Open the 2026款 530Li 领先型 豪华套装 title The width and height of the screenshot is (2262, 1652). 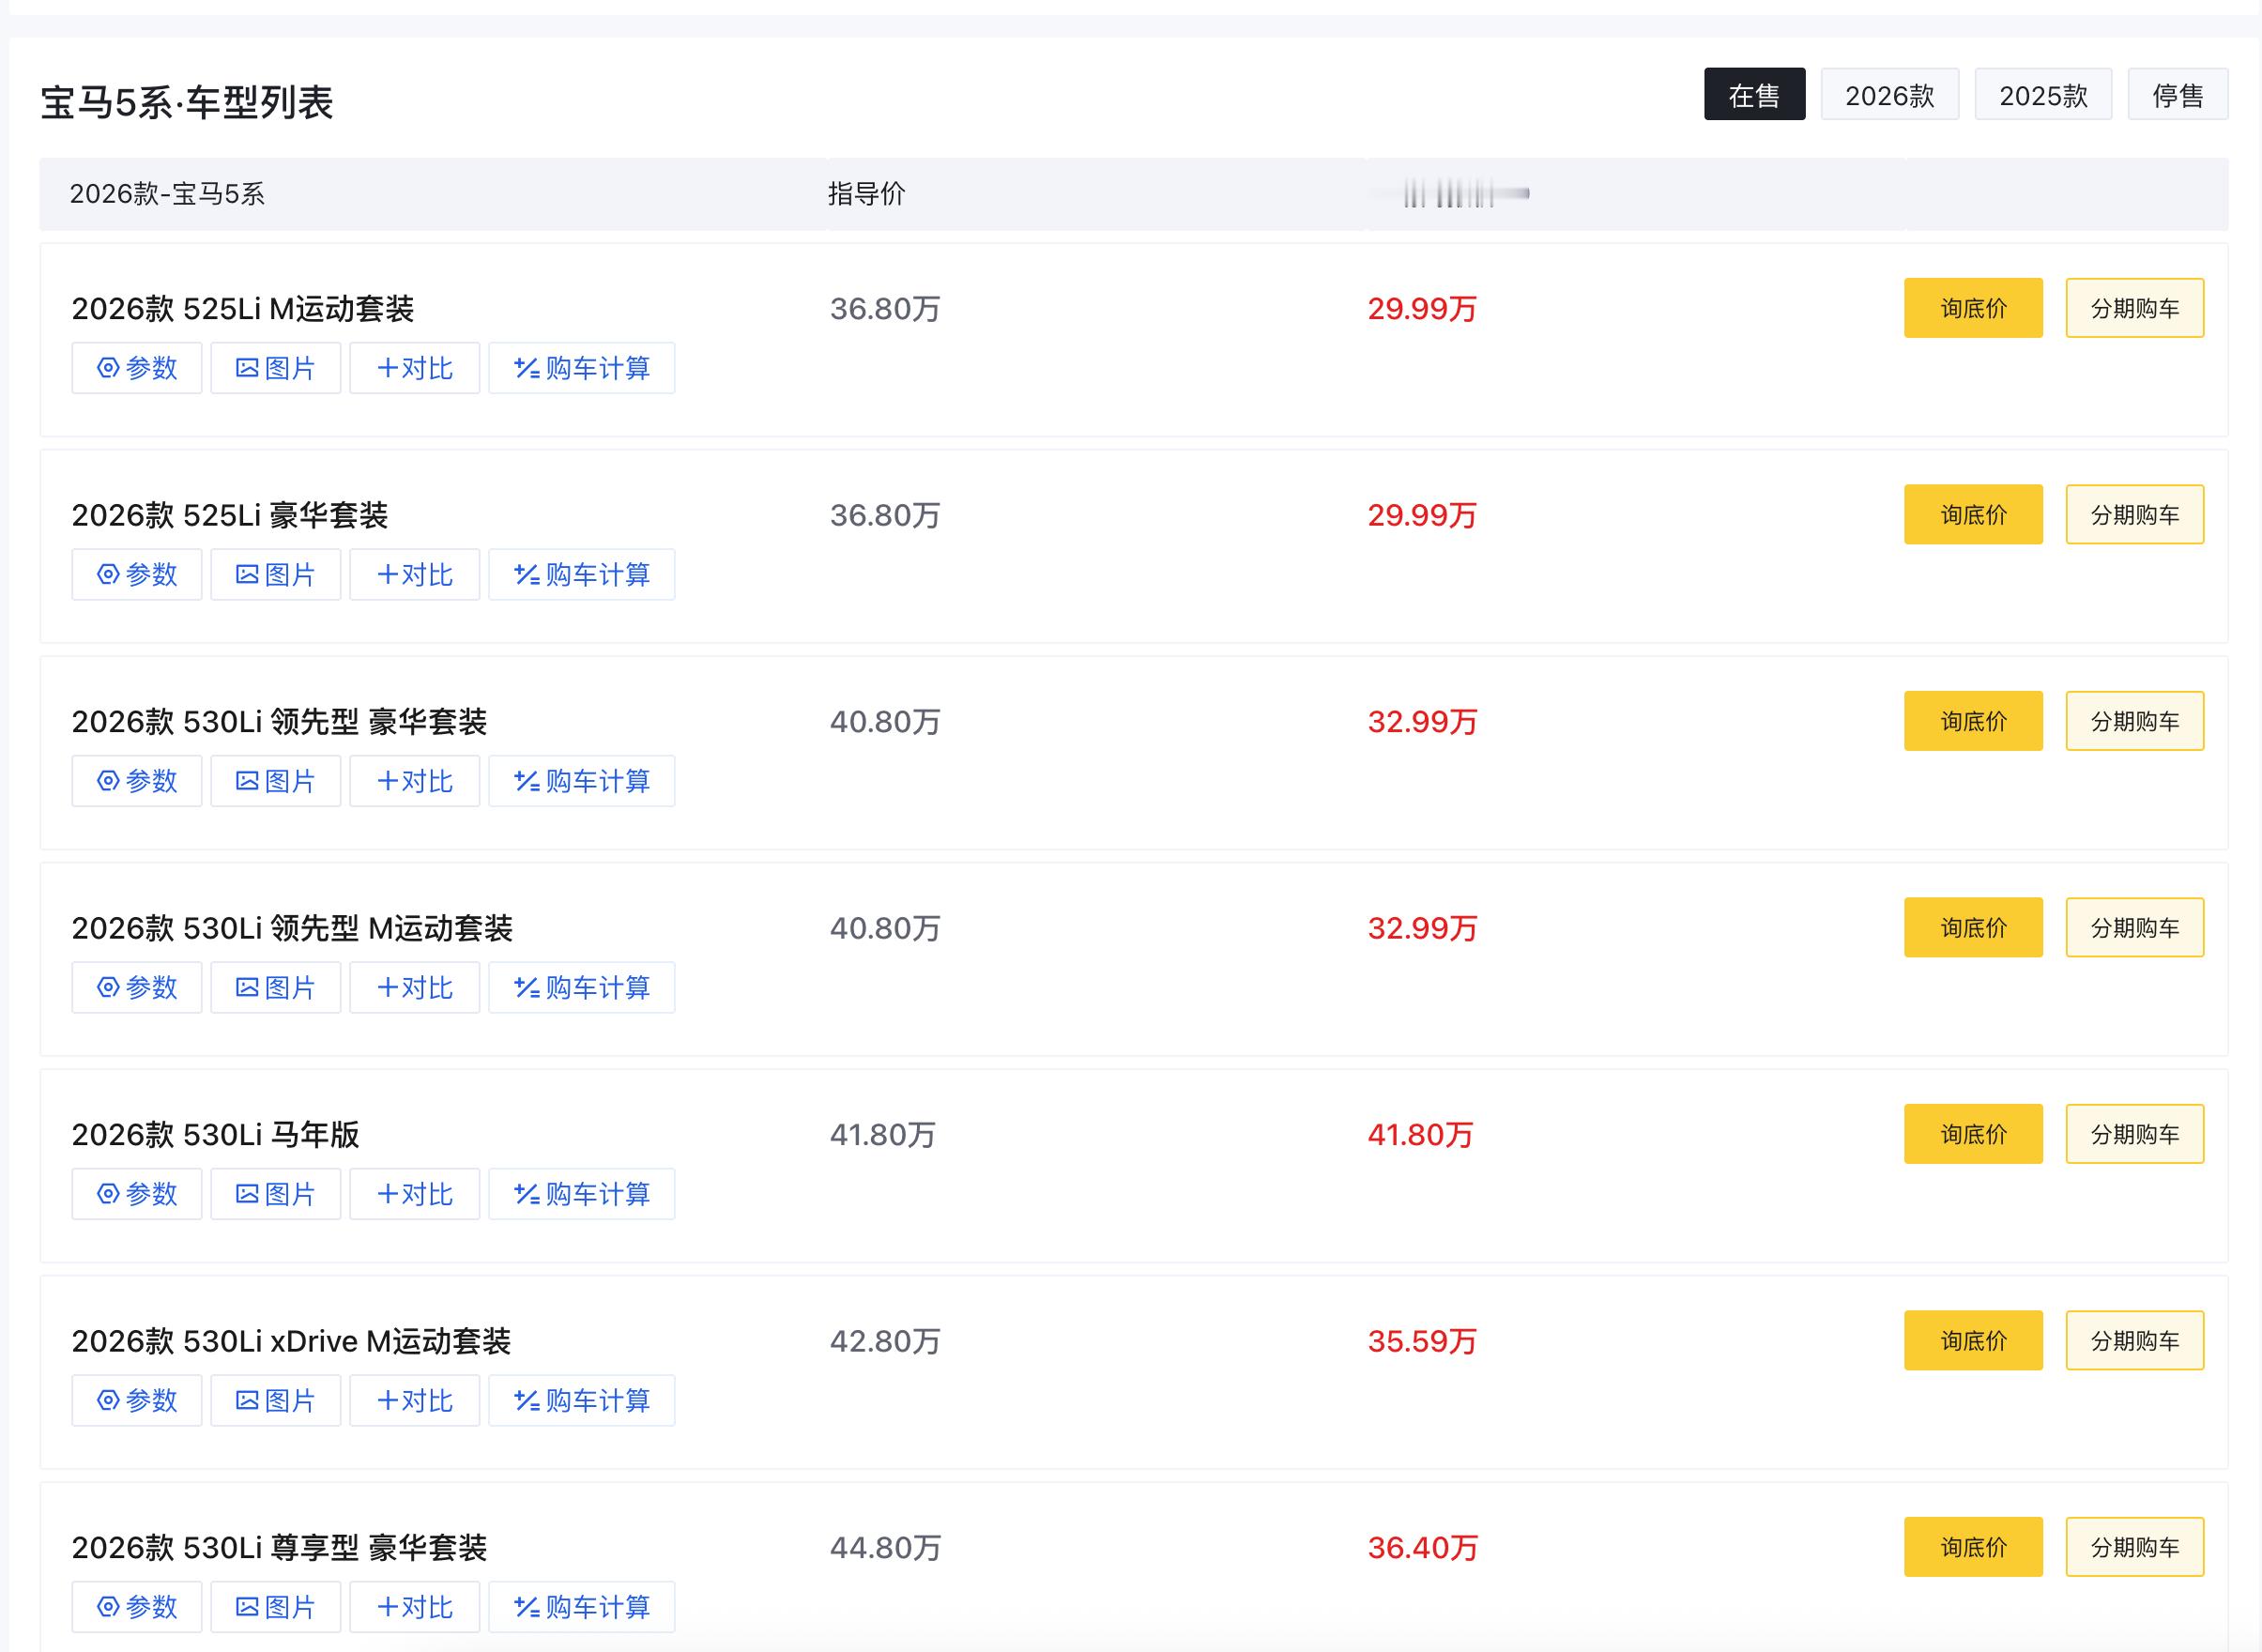pos(279,722)
